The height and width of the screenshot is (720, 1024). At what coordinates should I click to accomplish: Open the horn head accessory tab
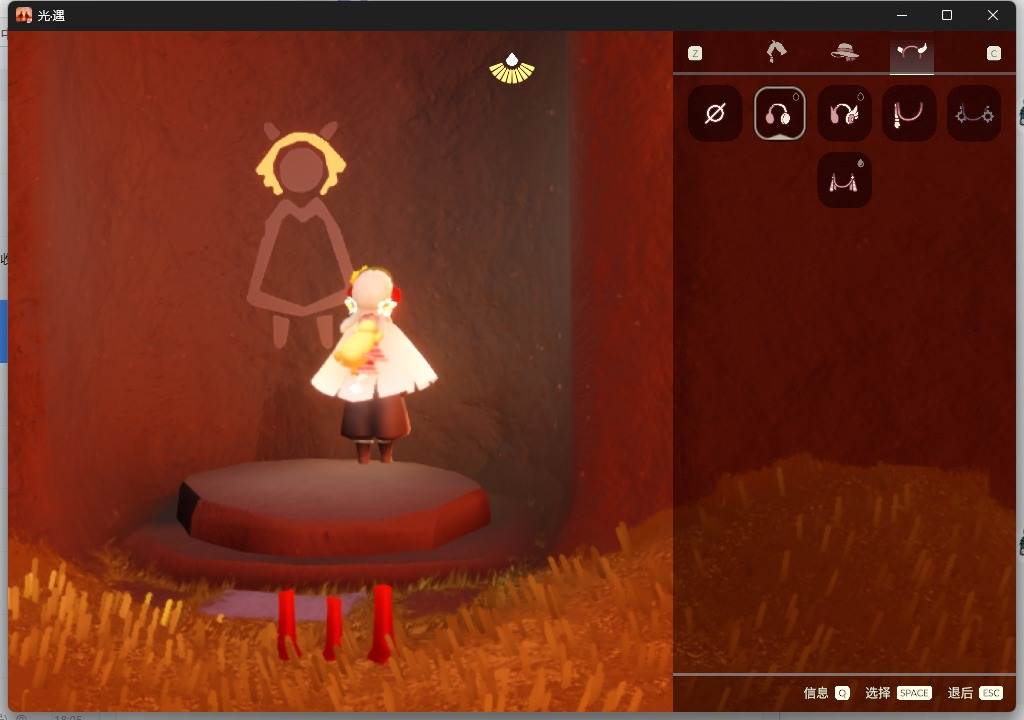point(912,52)
